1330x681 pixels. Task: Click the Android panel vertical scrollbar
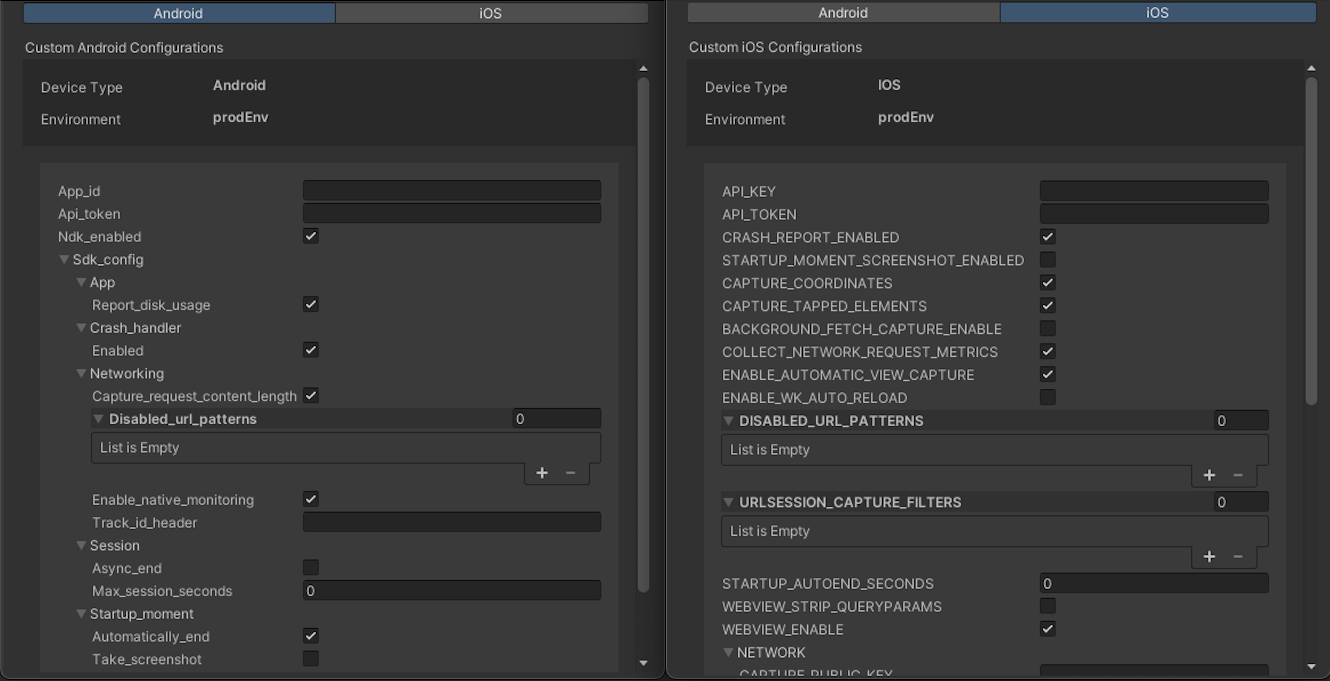coord(643,334)
